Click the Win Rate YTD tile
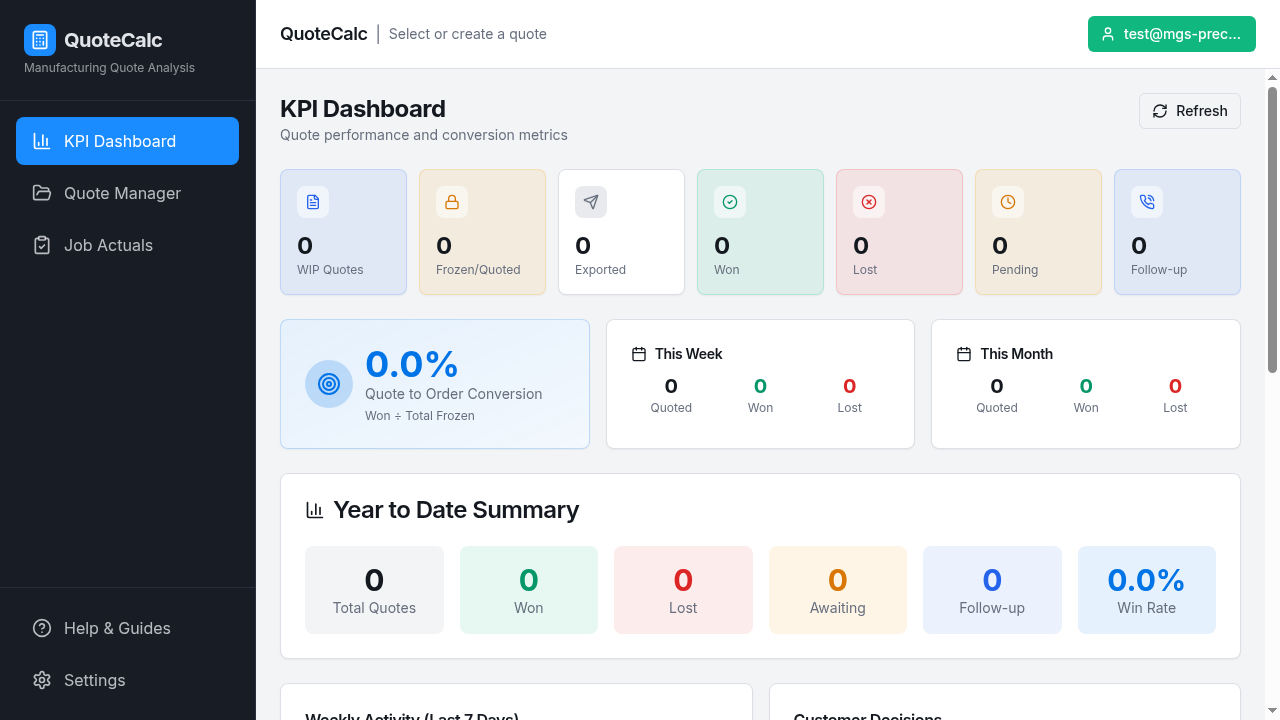The image size is (1280, 720). (1147, 590)
